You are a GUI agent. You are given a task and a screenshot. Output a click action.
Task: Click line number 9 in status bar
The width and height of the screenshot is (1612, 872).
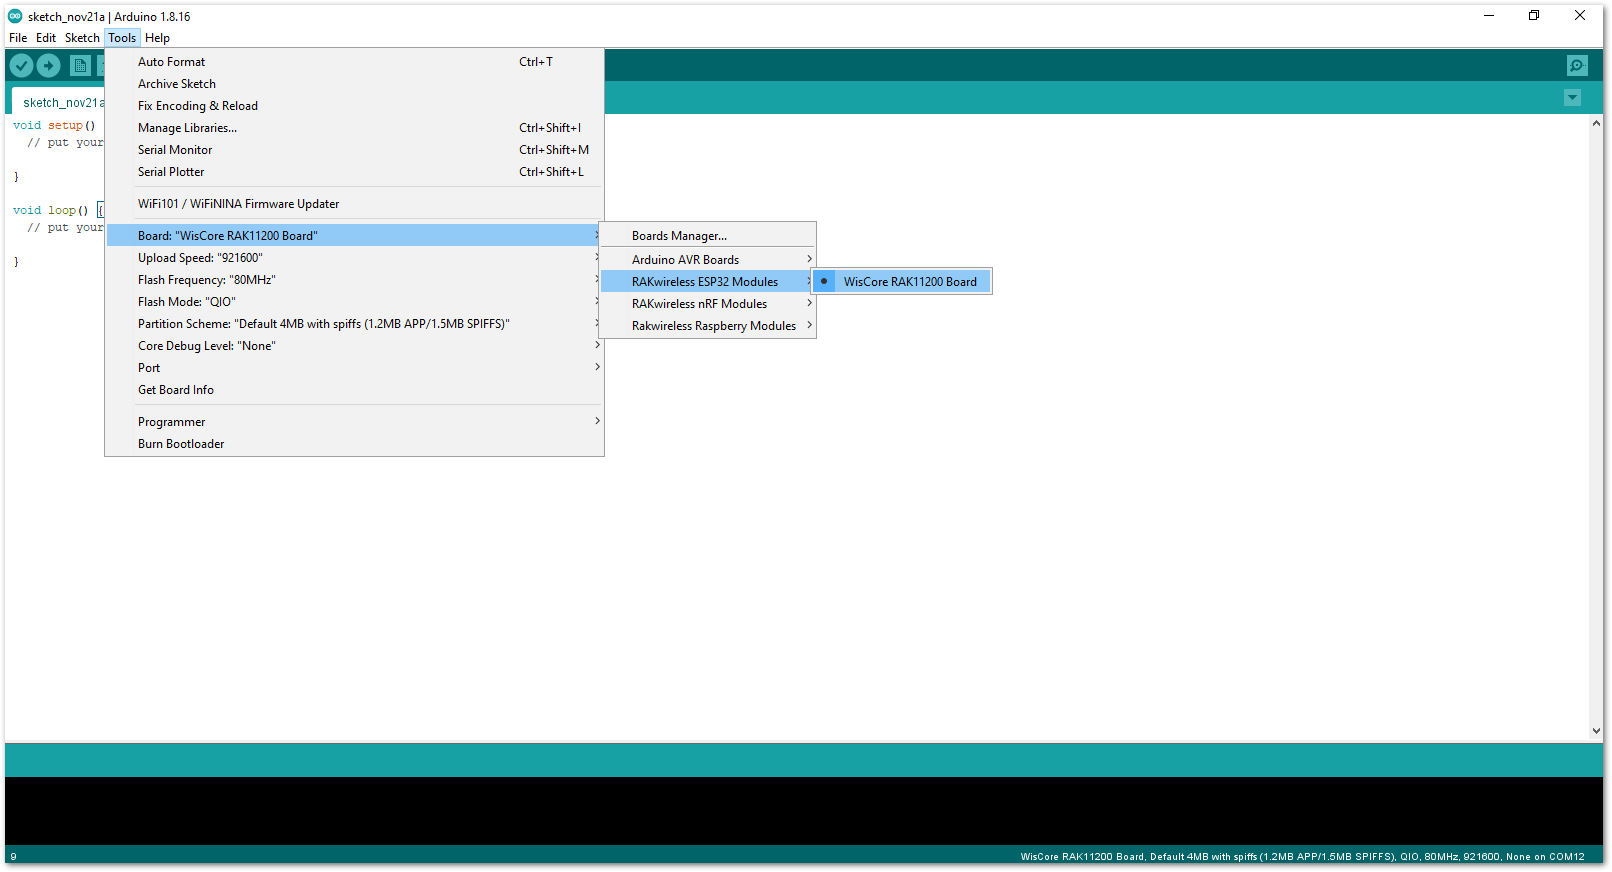(13, 857)
